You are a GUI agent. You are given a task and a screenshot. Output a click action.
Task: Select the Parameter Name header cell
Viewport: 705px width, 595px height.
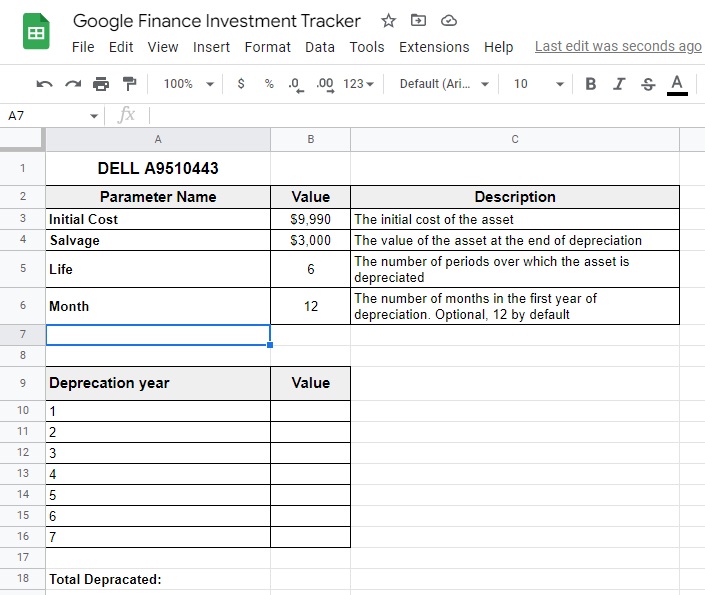coord(158,197)
